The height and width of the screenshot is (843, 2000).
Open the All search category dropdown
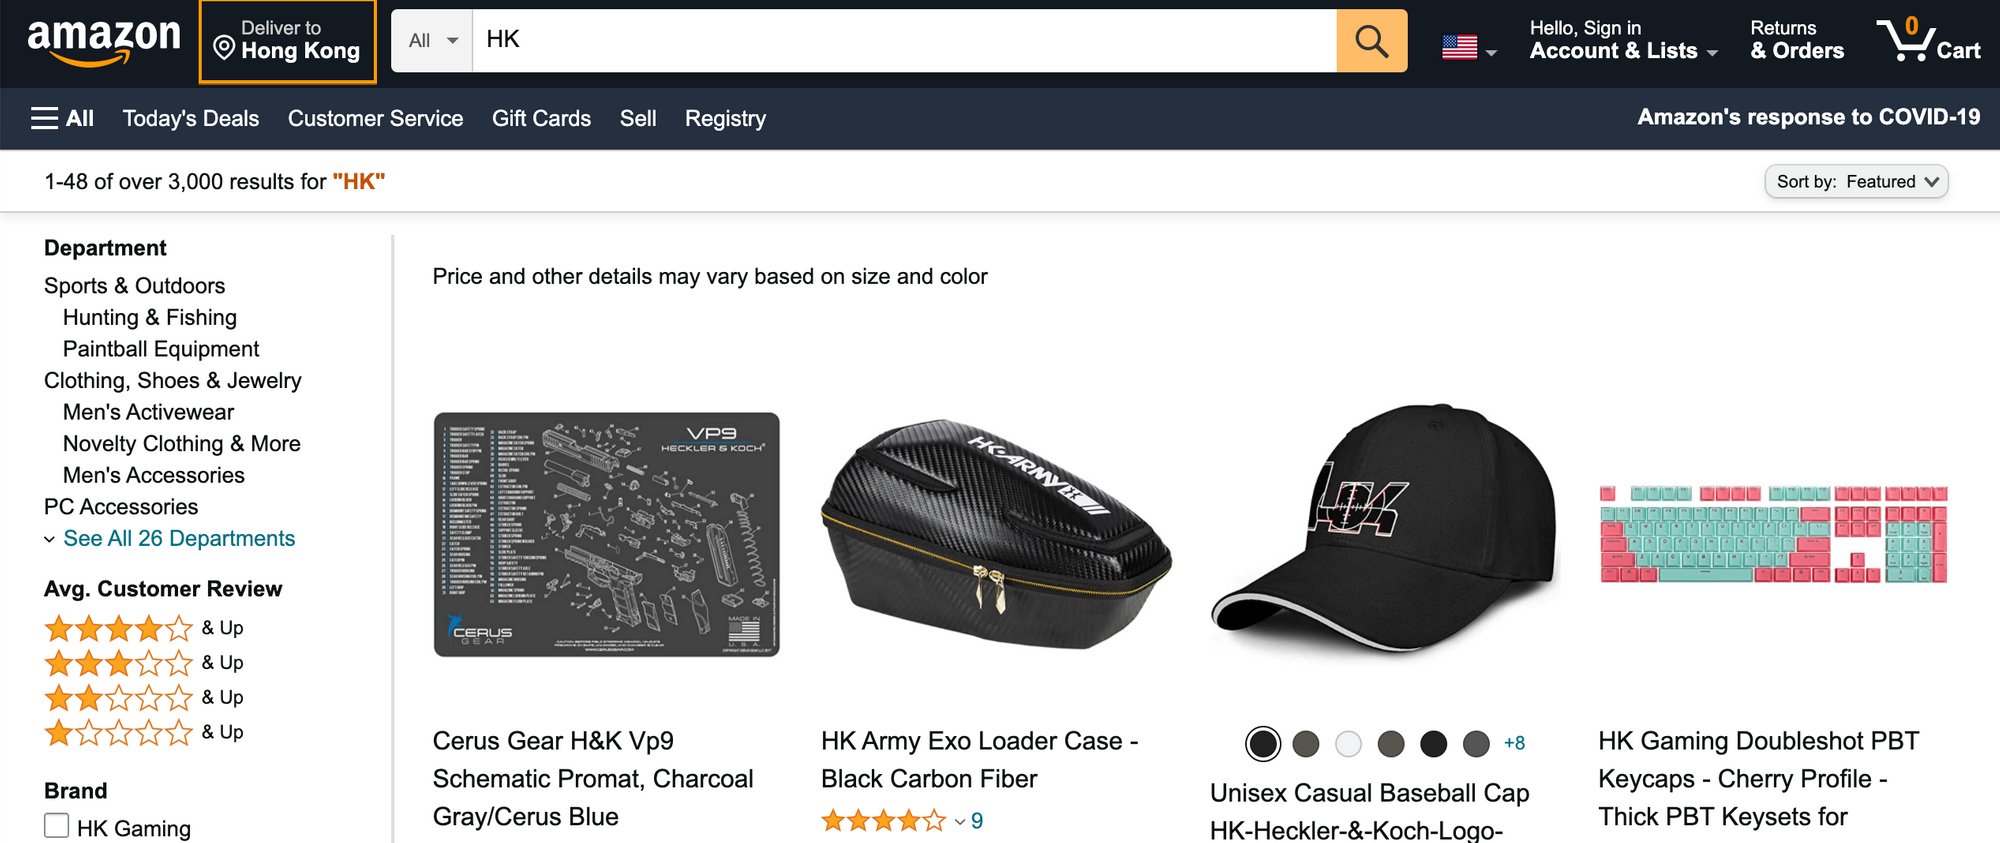(x=432, y=41)
